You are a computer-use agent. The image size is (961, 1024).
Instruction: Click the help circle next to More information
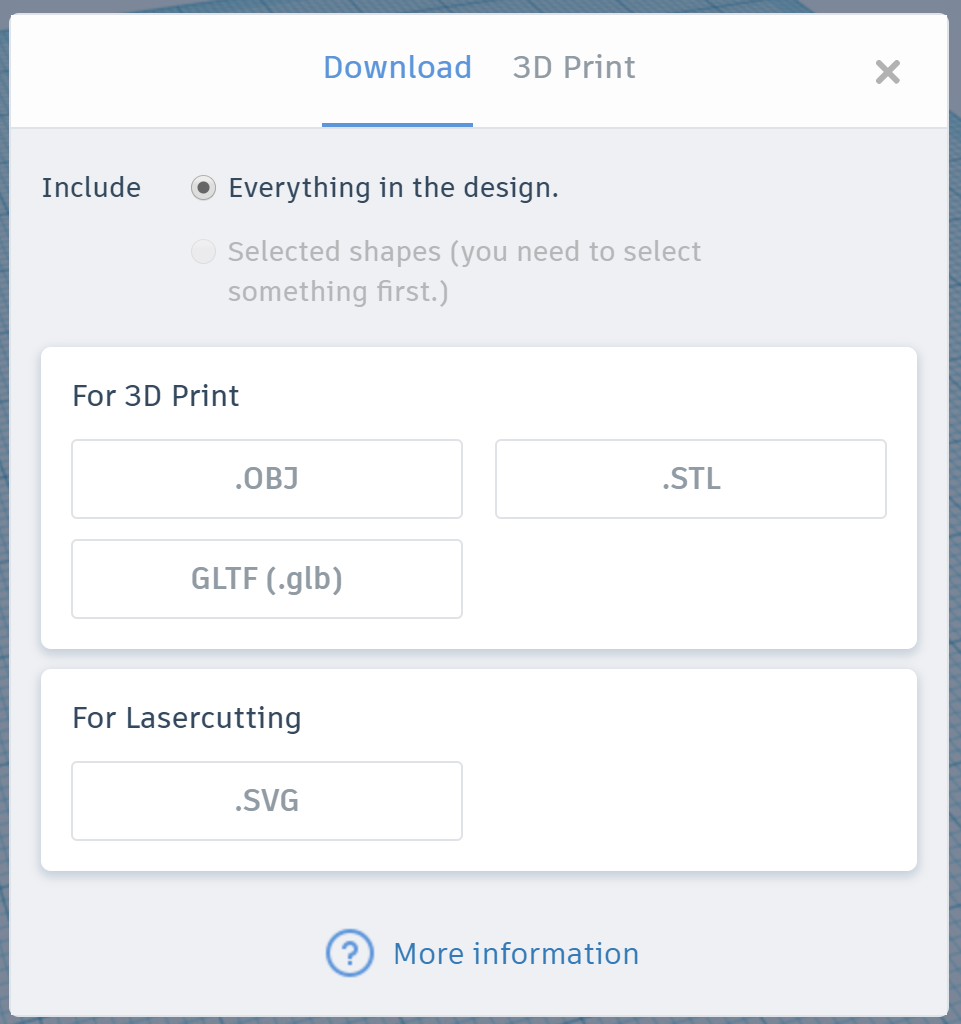[347, 954]
